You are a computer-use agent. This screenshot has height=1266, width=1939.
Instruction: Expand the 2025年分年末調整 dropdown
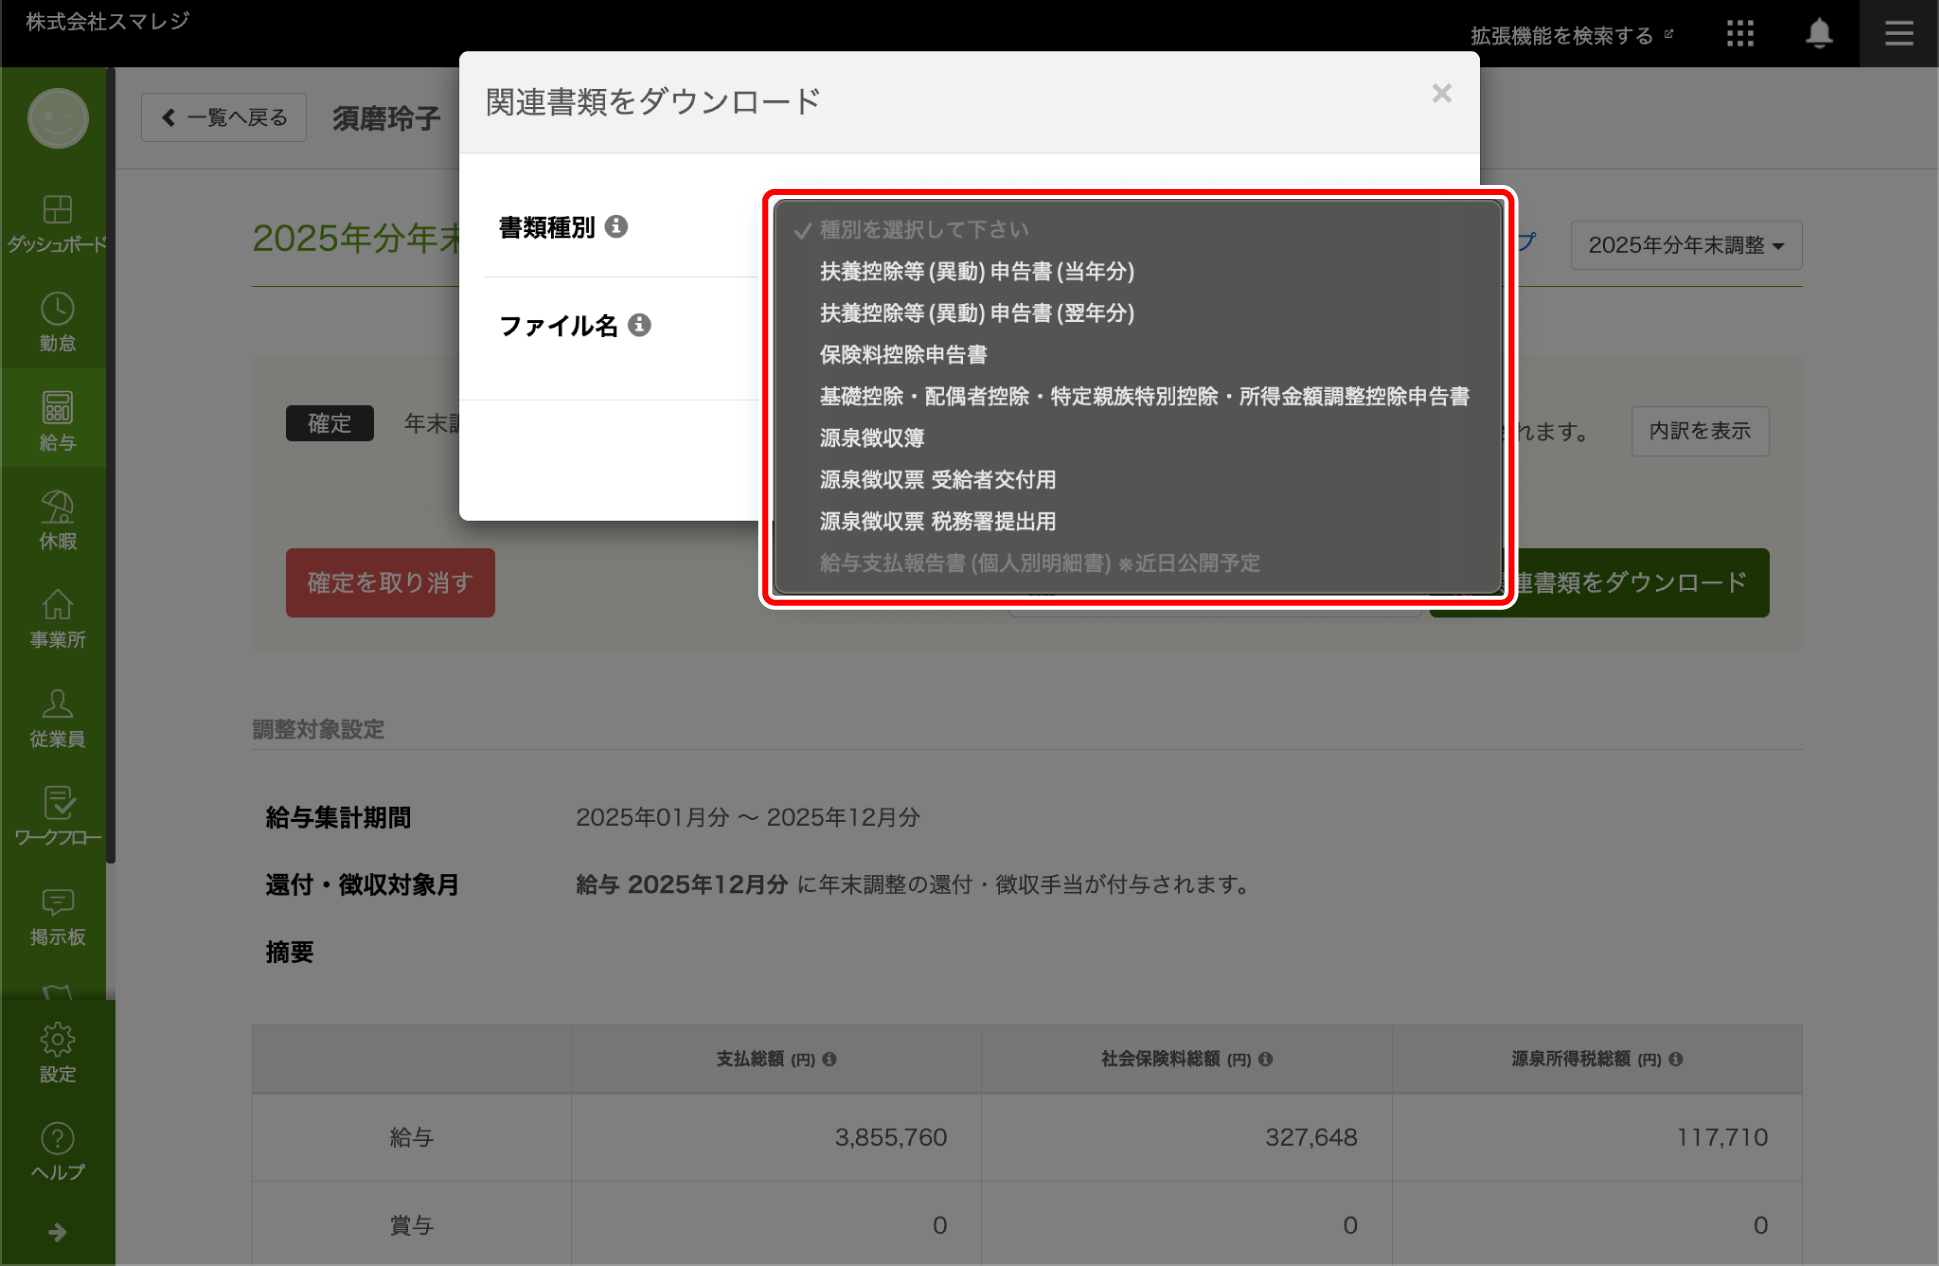coord(1686,245)
